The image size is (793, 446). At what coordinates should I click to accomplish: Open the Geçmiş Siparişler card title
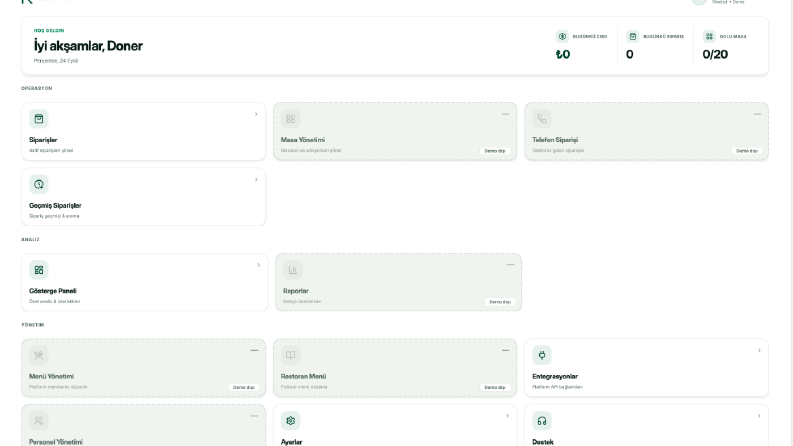(55, 206)
